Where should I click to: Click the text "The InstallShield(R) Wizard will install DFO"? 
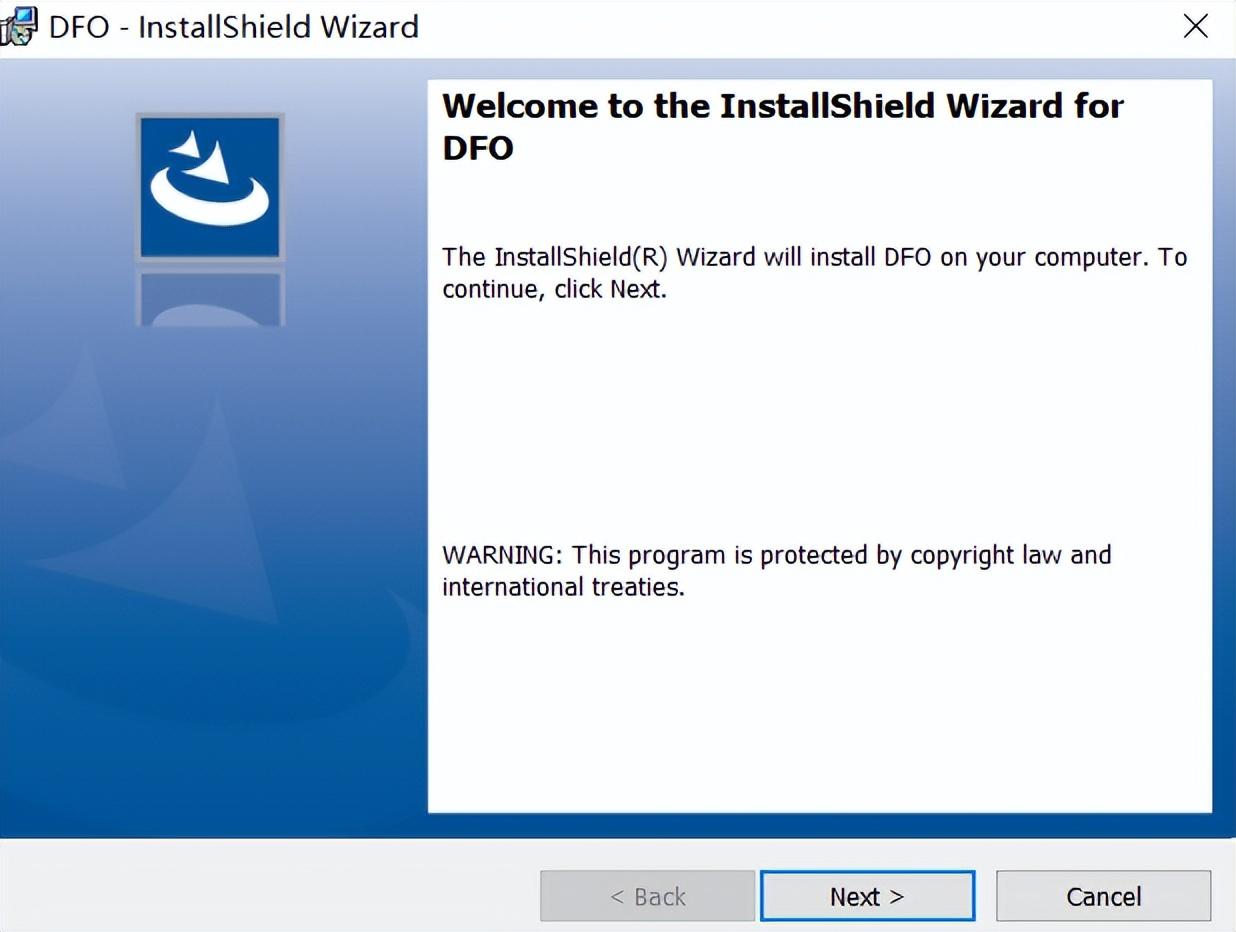687,257
